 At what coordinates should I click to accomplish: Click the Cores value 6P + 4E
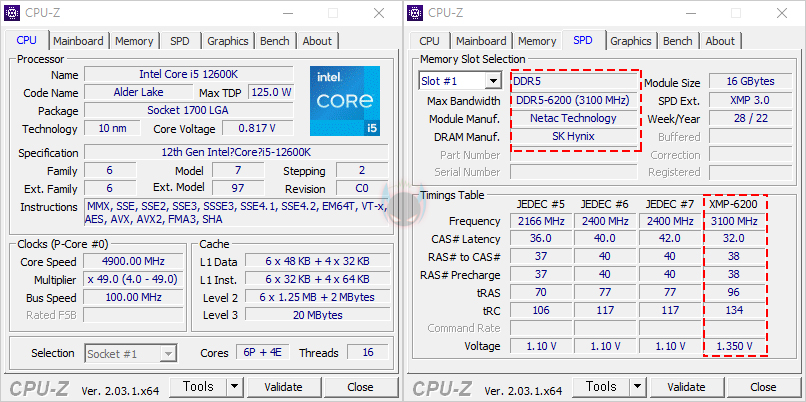pyautogui.click(x=263, y=352)
